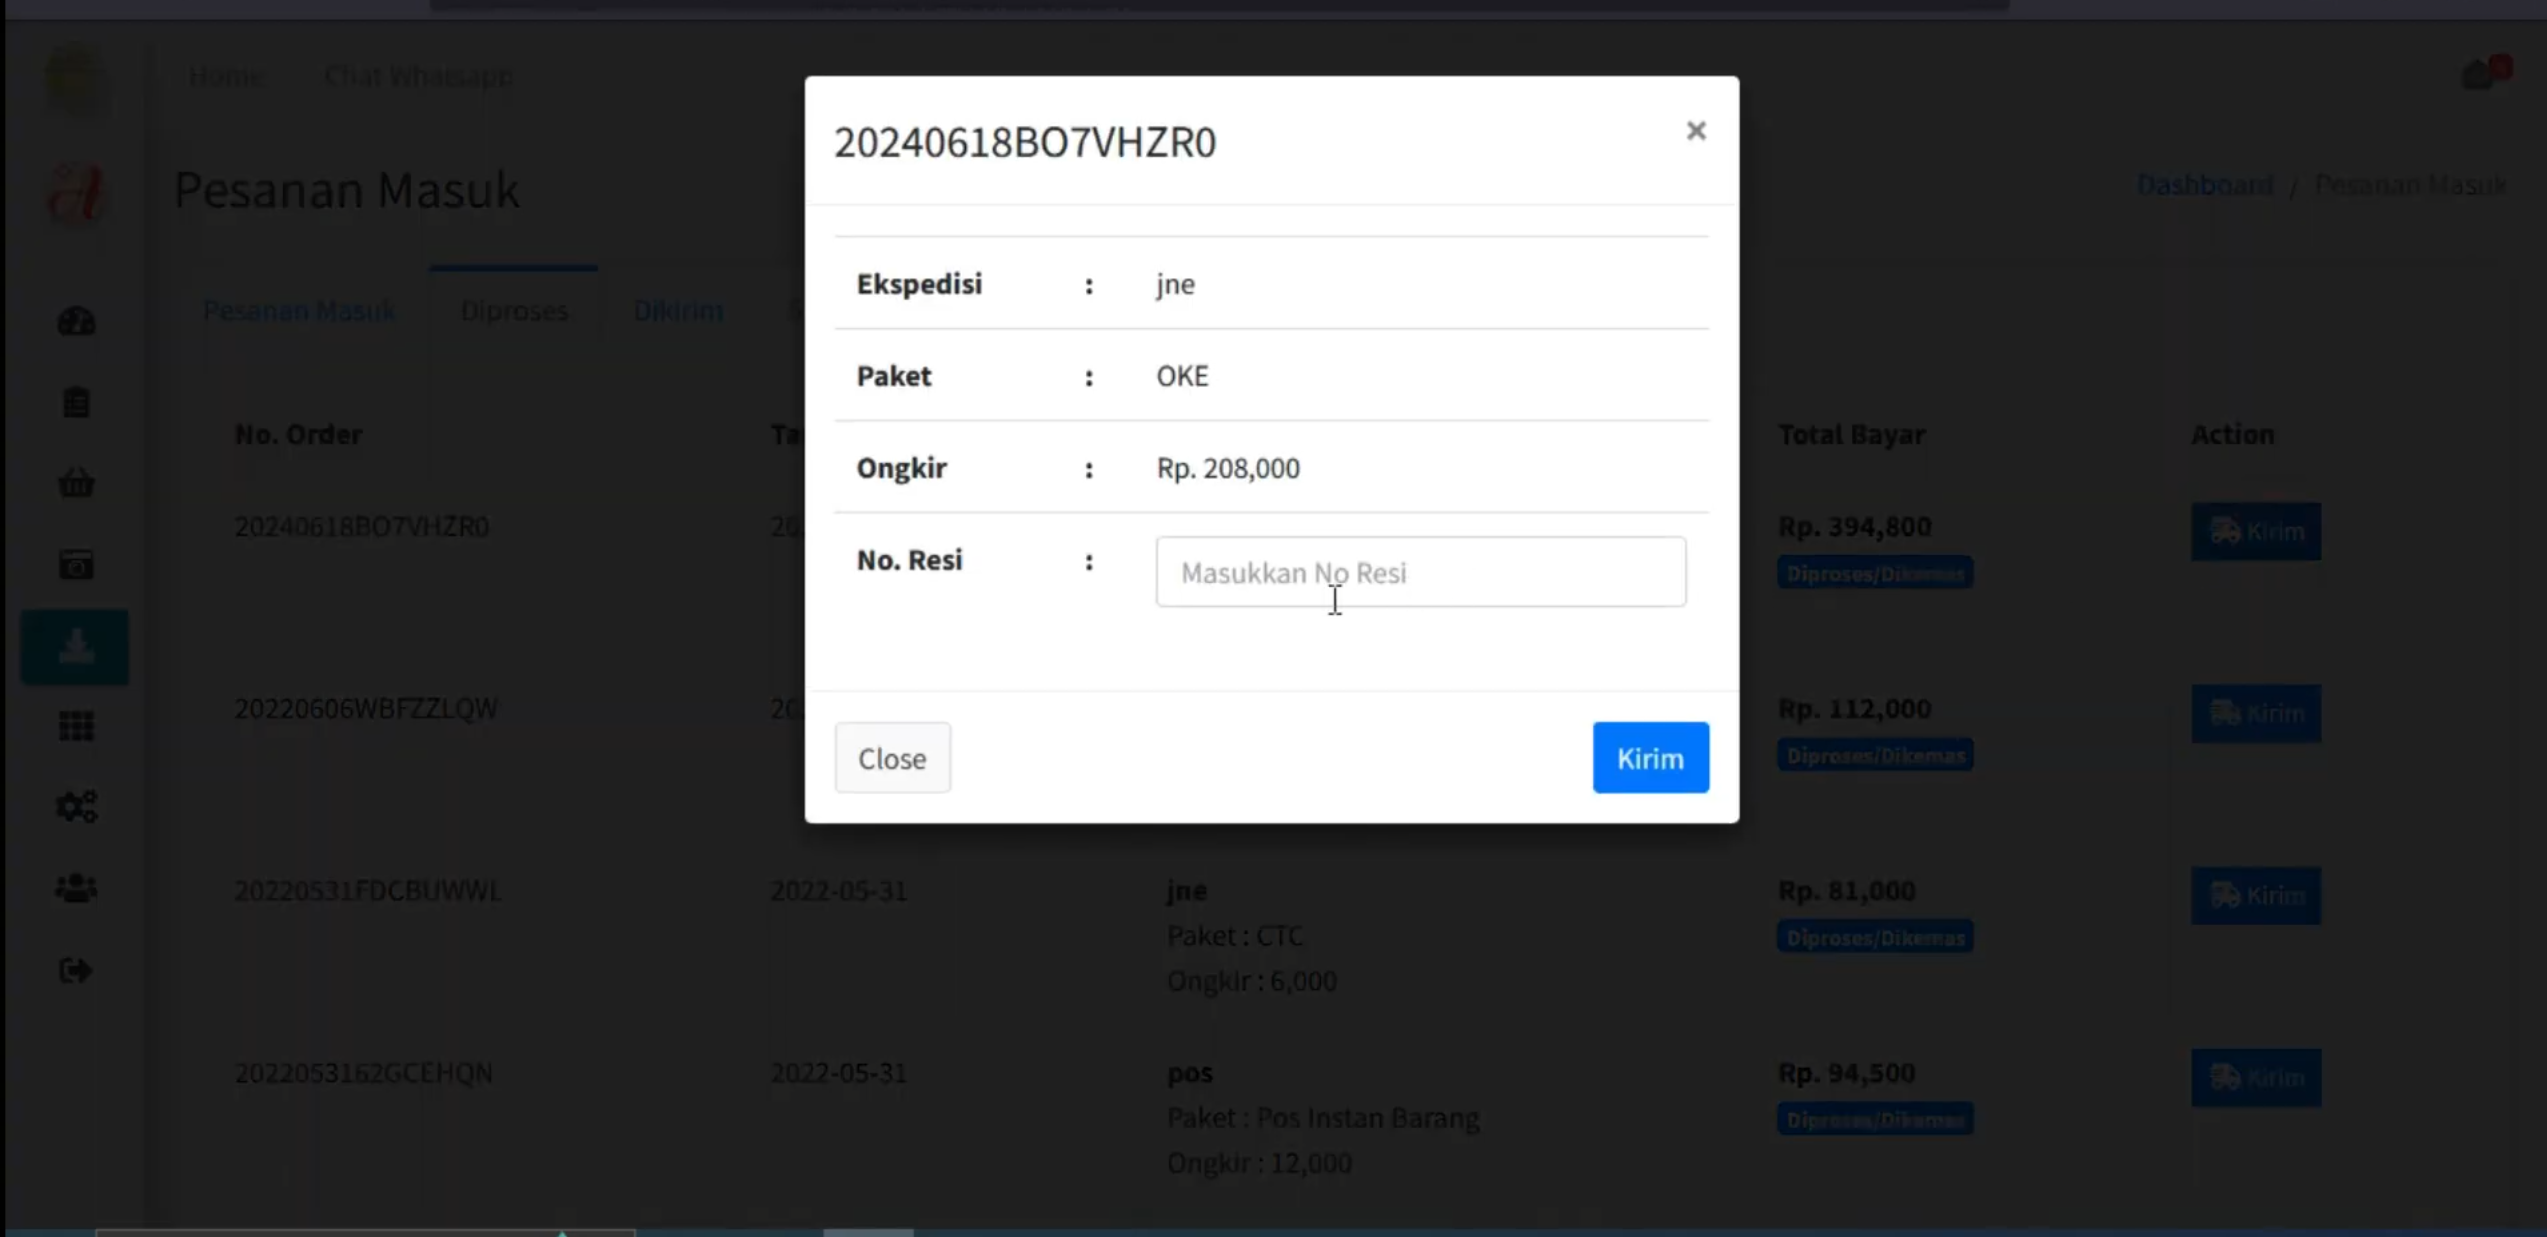The height and width of the screenshot is (1237, 2547).
Task: Click Kirim for order 20220606WBFZZLQW
Action: [2256, 713]
